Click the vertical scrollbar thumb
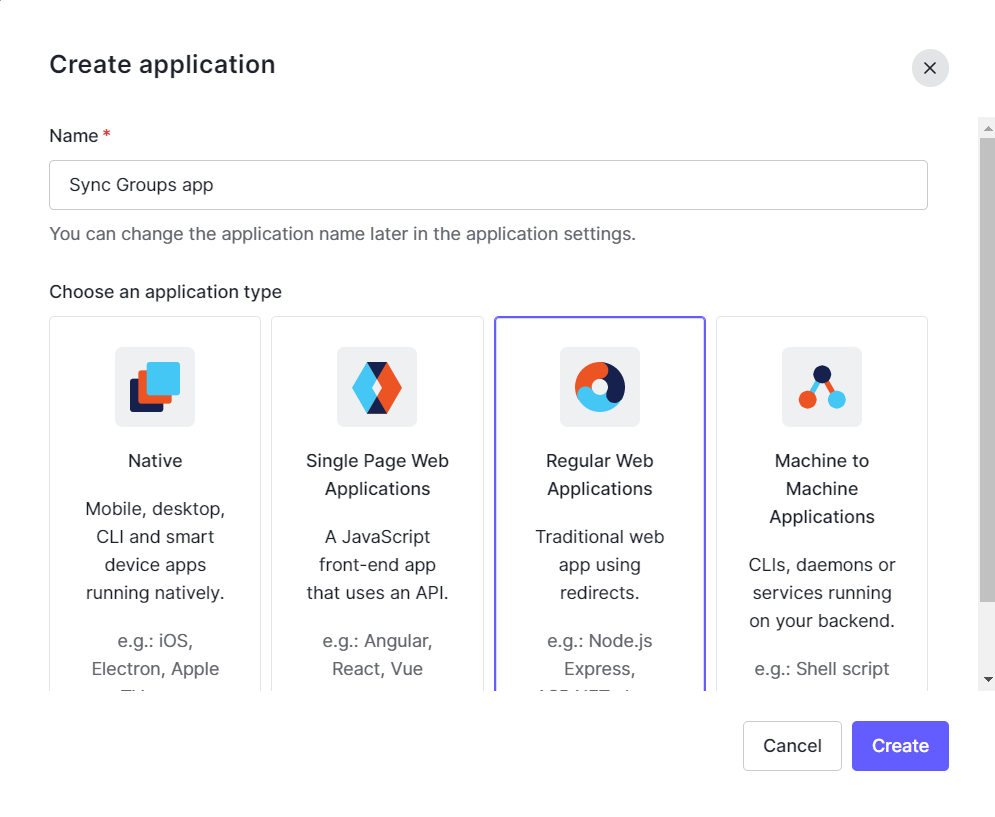 click(x=987, y=370)
